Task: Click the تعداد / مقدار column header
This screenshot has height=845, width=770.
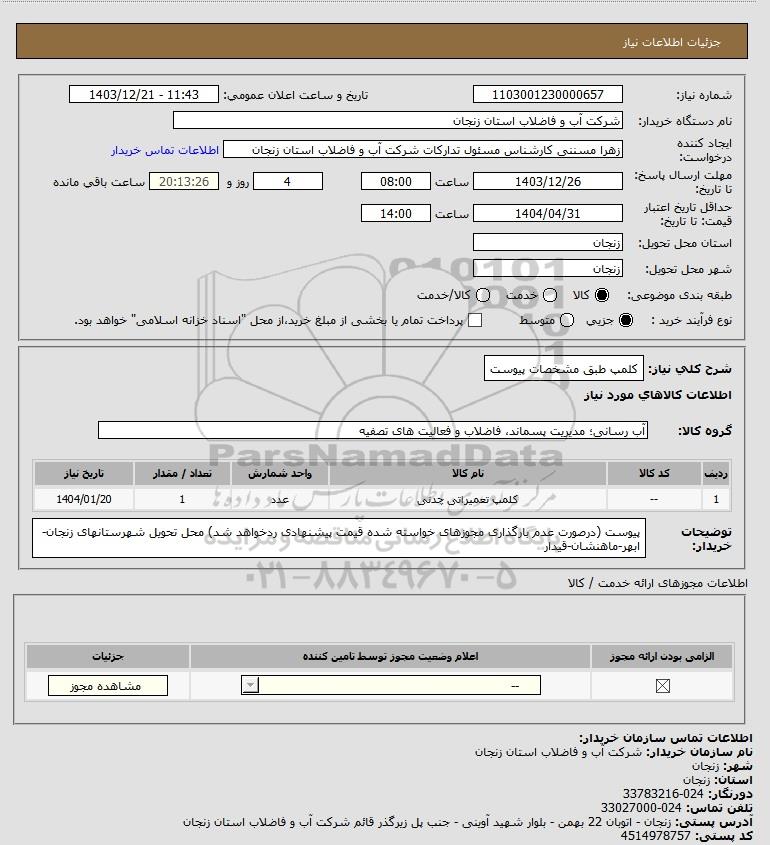Action: (182, 473)
